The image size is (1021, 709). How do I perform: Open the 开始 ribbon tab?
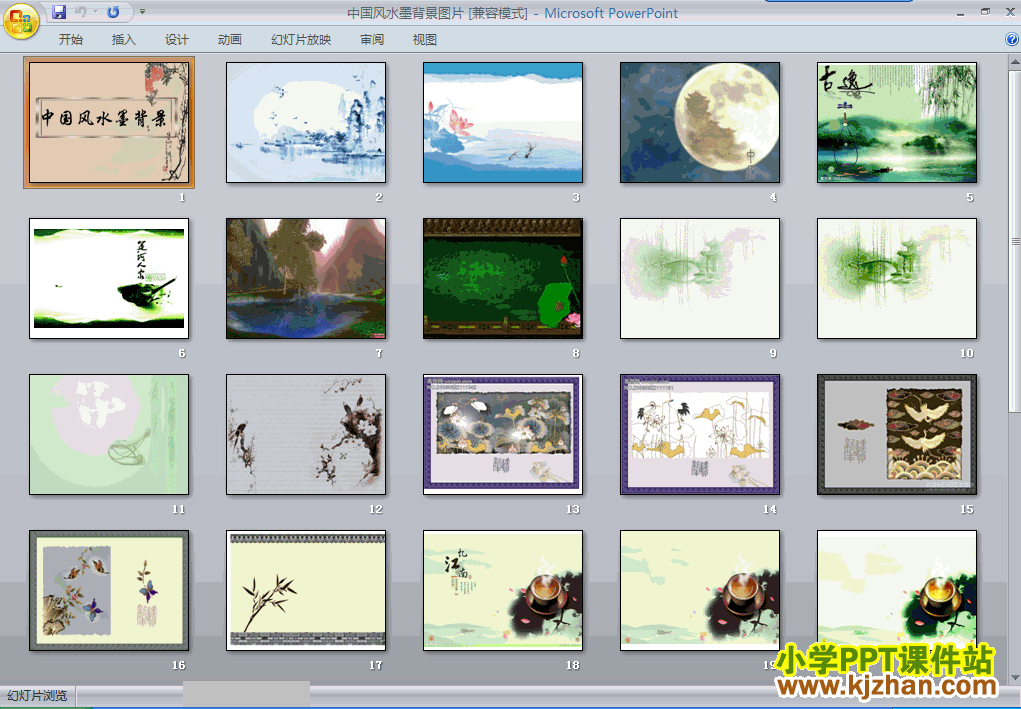coord(70,40)
